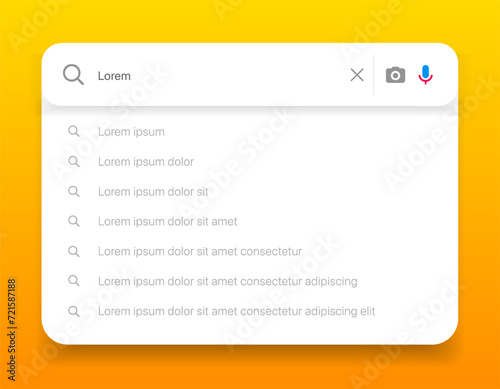
Task: Open image search with the camera icon
Action: [x=395, y=75]
